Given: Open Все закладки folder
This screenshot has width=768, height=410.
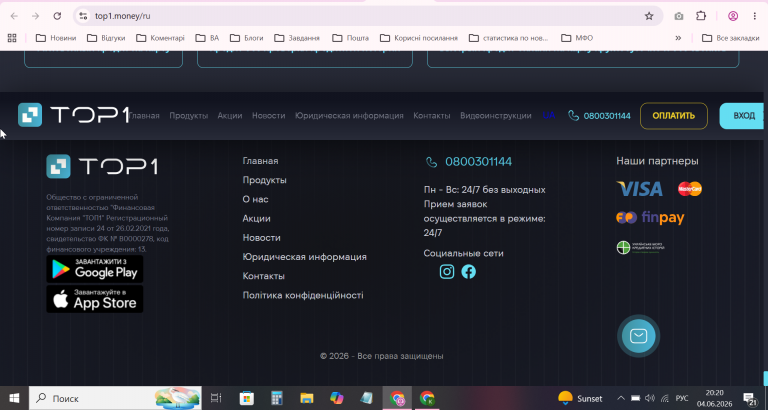Looking at the screenshot, I should click(731, 38).
